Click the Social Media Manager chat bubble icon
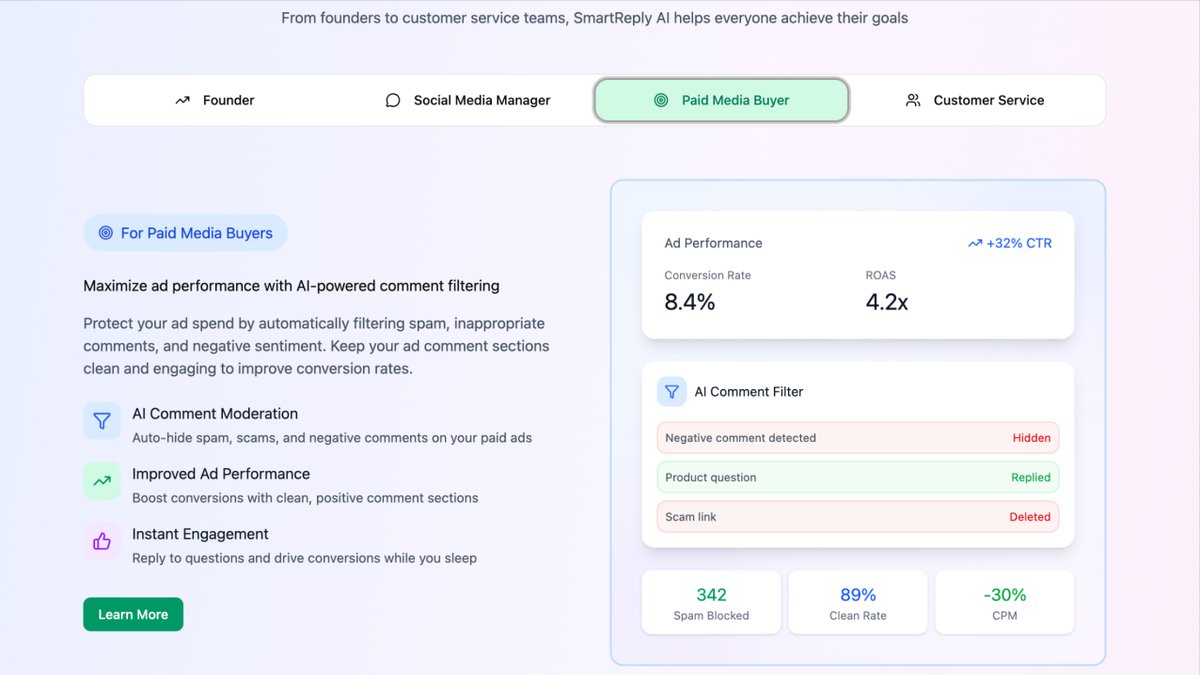The width and height of the screenshot is (1200, 675). tap(393, 100)
